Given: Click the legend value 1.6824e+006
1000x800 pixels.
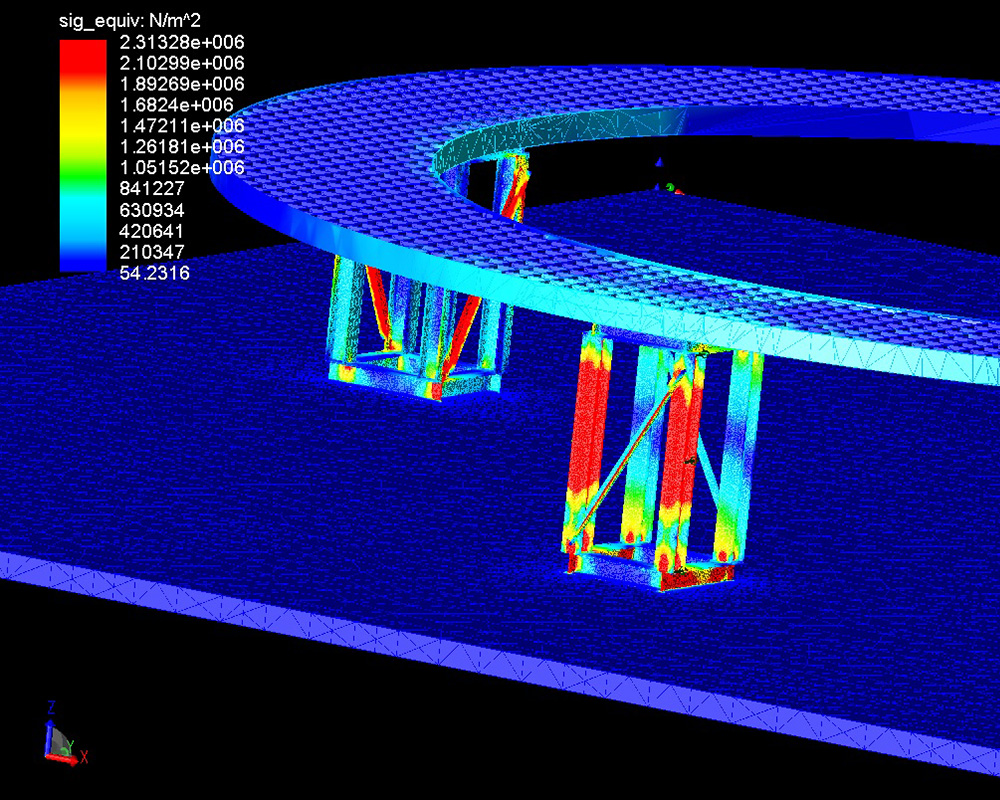Looking at the screenshot, I should click(x=190, y=105).
